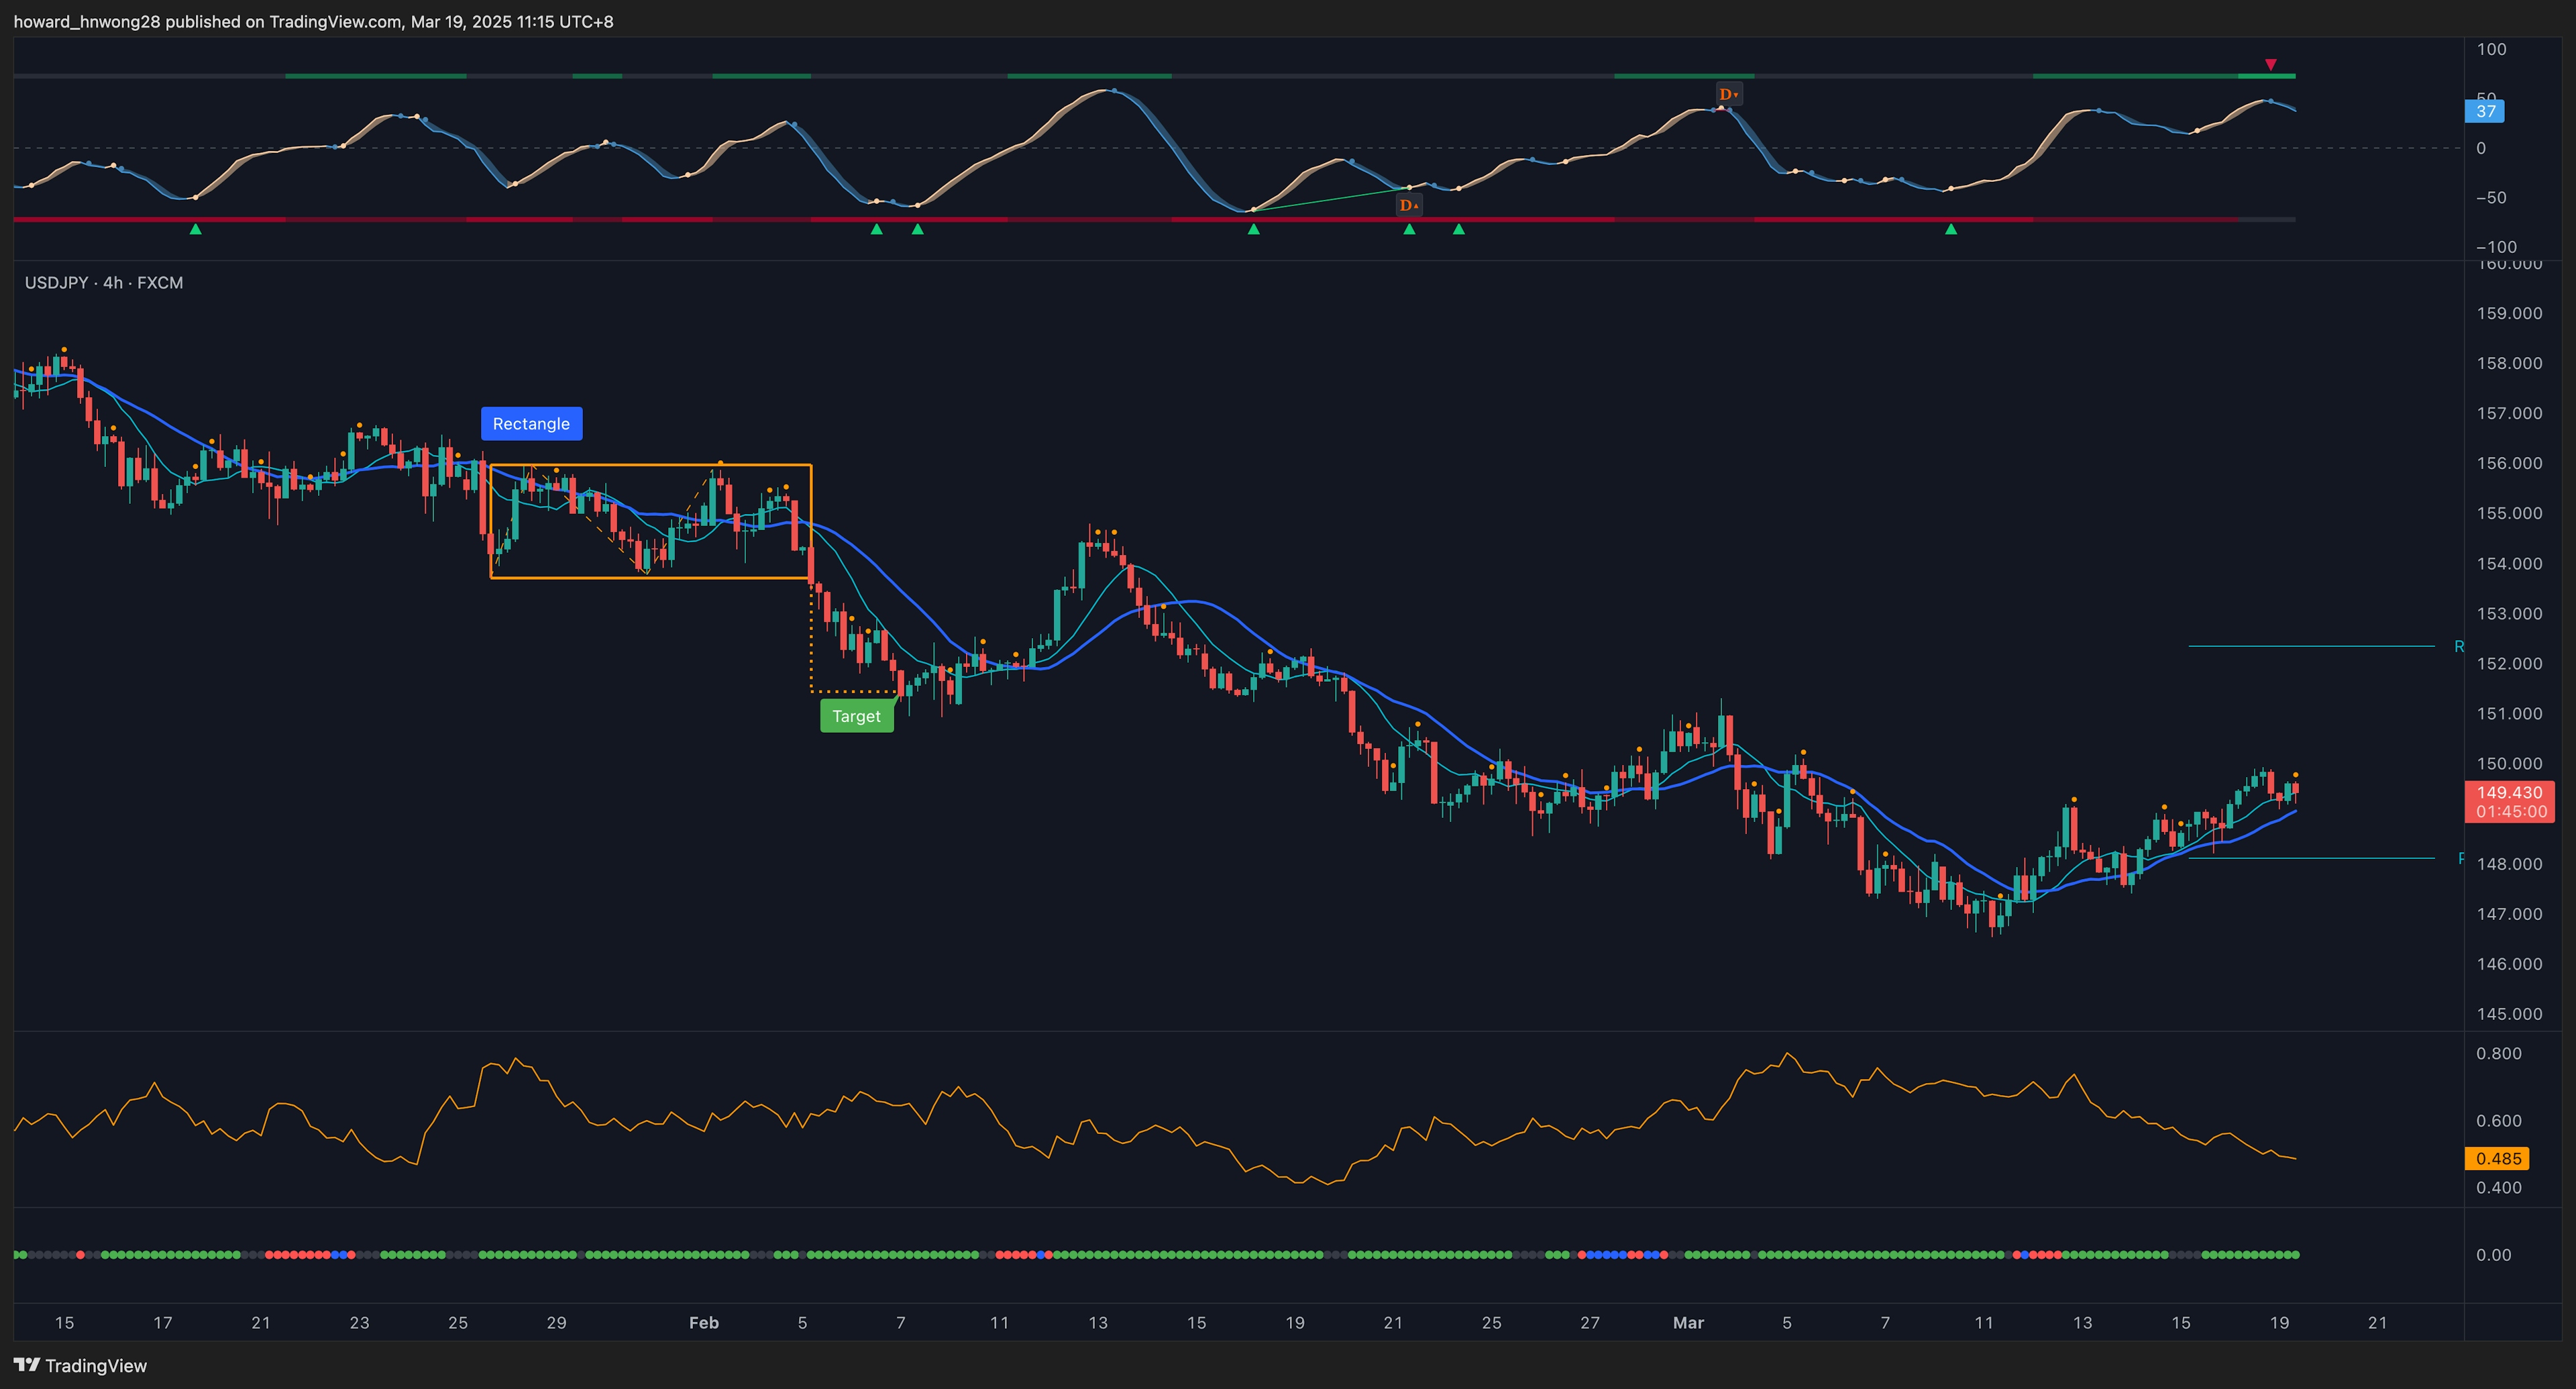Viewport: 2576px width, 1389px height.
Task: Click the orange bearish D marker above the oscillator peak
Action: pos(1728,94)
